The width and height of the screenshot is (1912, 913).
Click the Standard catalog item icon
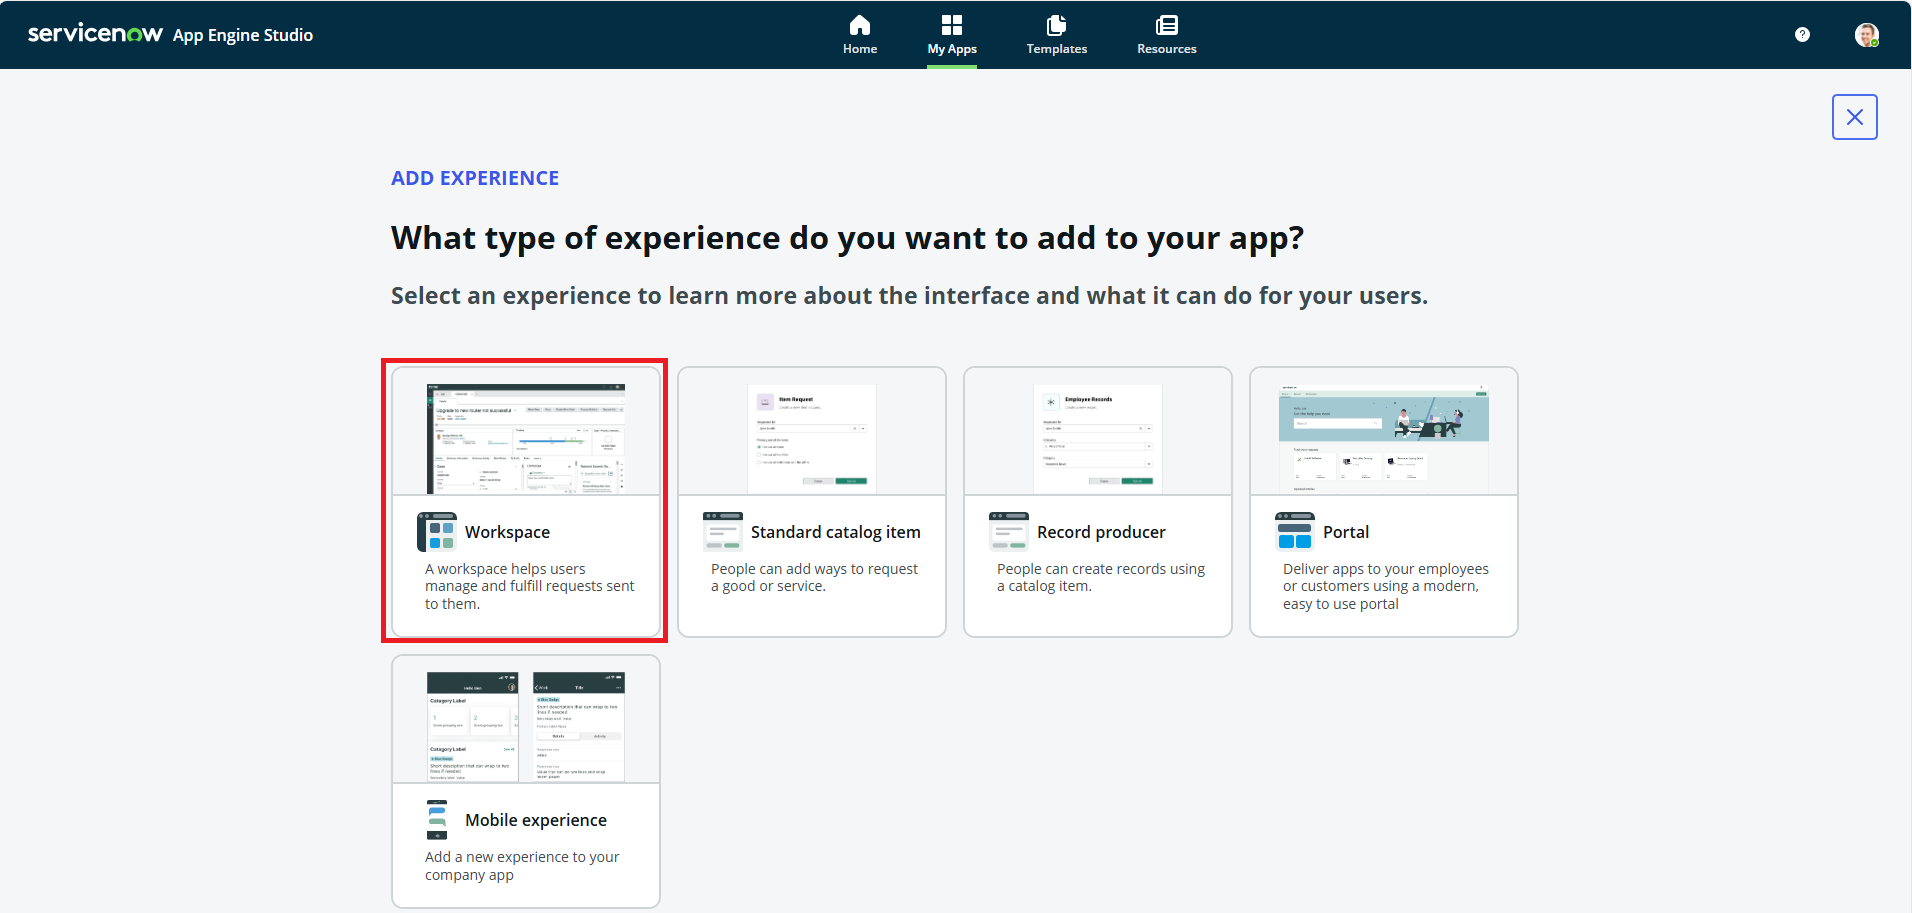pyautogui.click(x=723, y=532)
